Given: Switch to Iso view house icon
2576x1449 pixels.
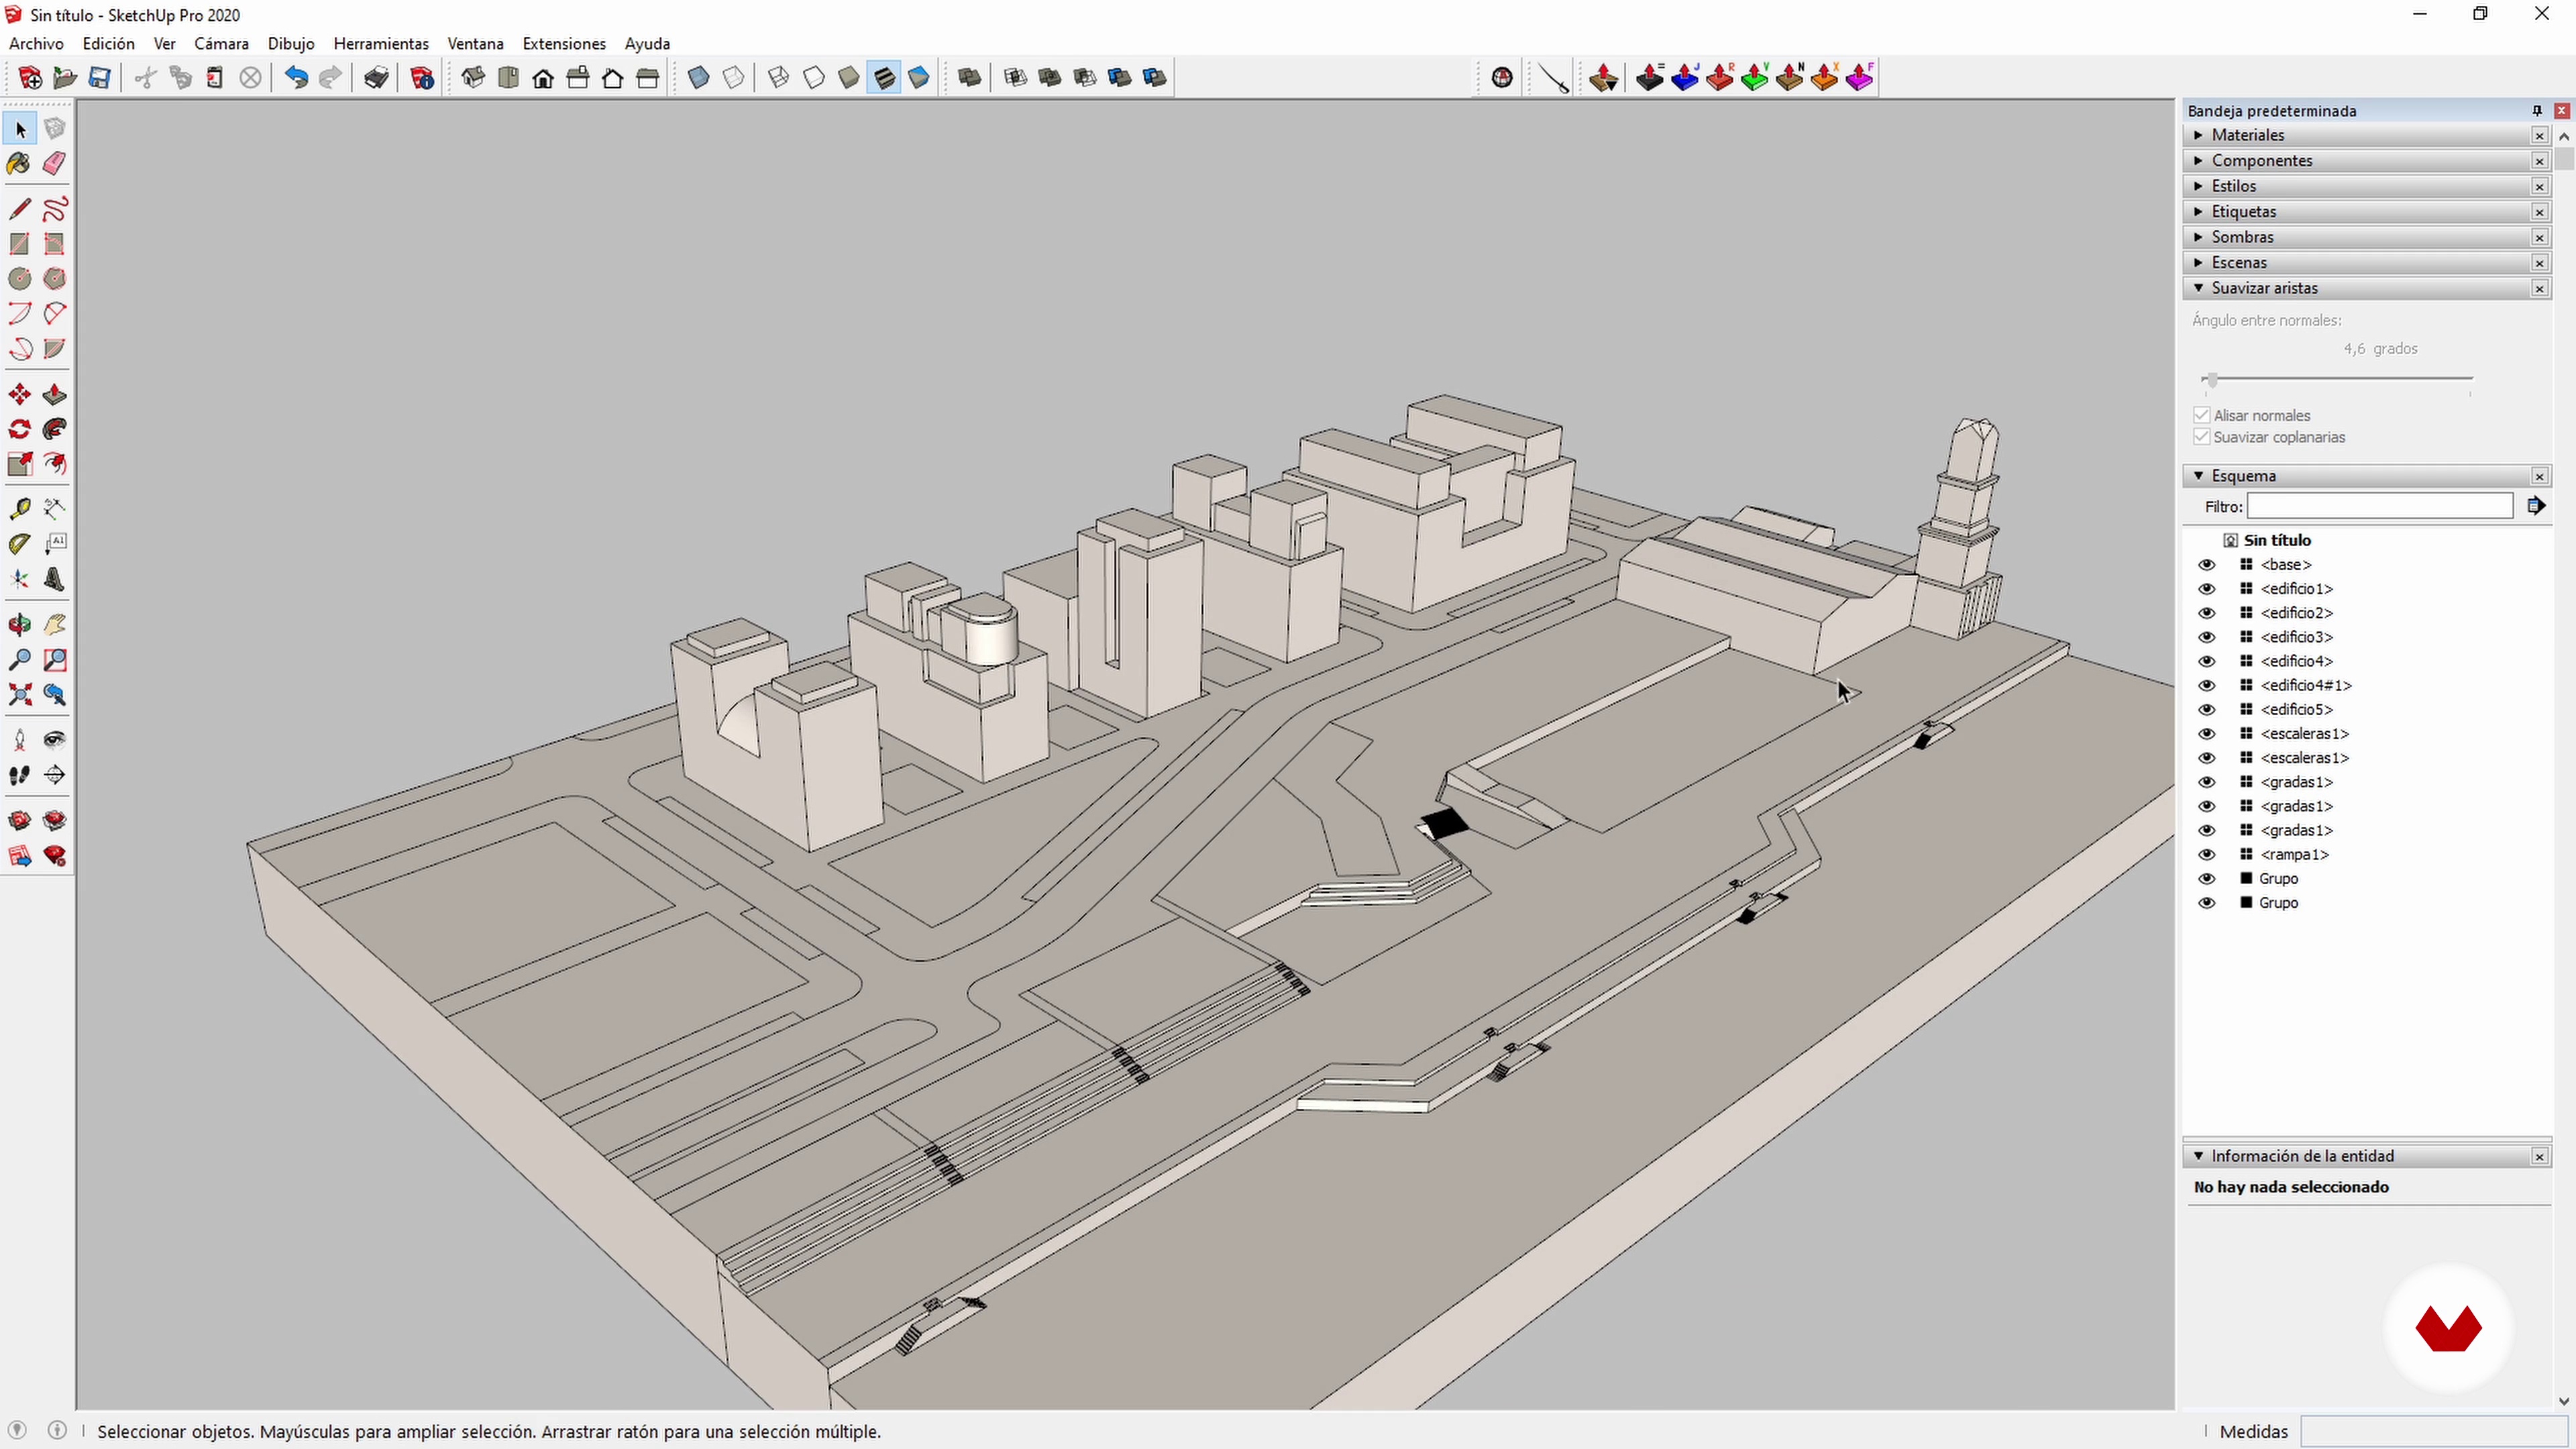Looking at the screenshot, I should 473,77.
